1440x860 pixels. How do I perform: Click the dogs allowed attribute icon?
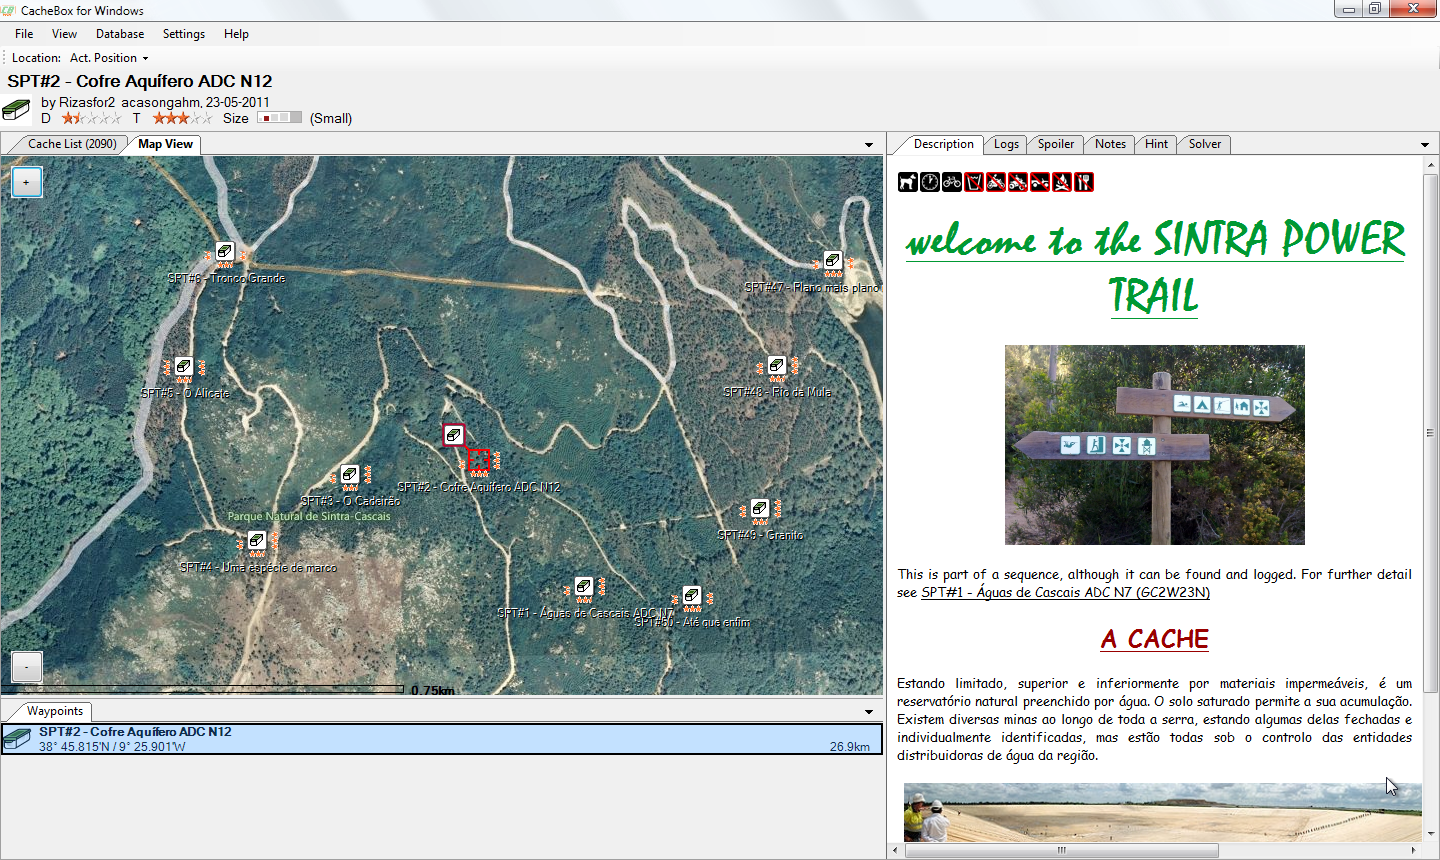(907, 182)
